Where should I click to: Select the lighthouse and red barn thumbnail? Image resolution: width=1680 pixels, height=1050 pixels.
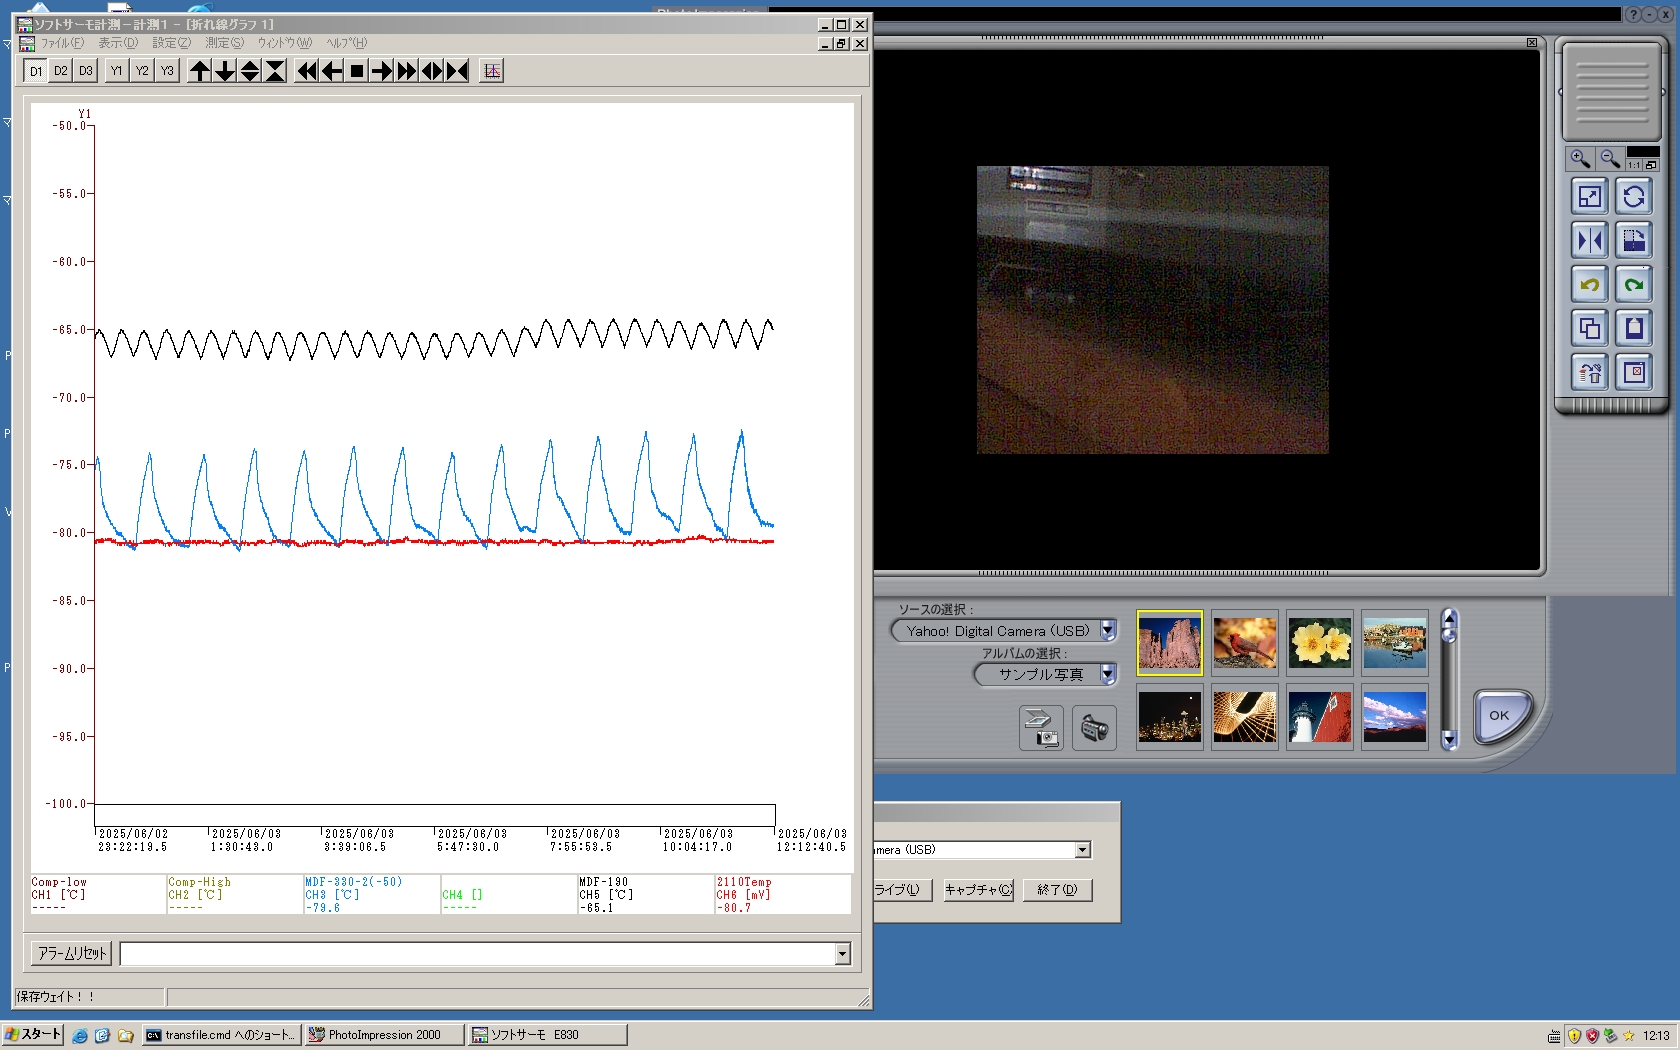(1319, 717)
